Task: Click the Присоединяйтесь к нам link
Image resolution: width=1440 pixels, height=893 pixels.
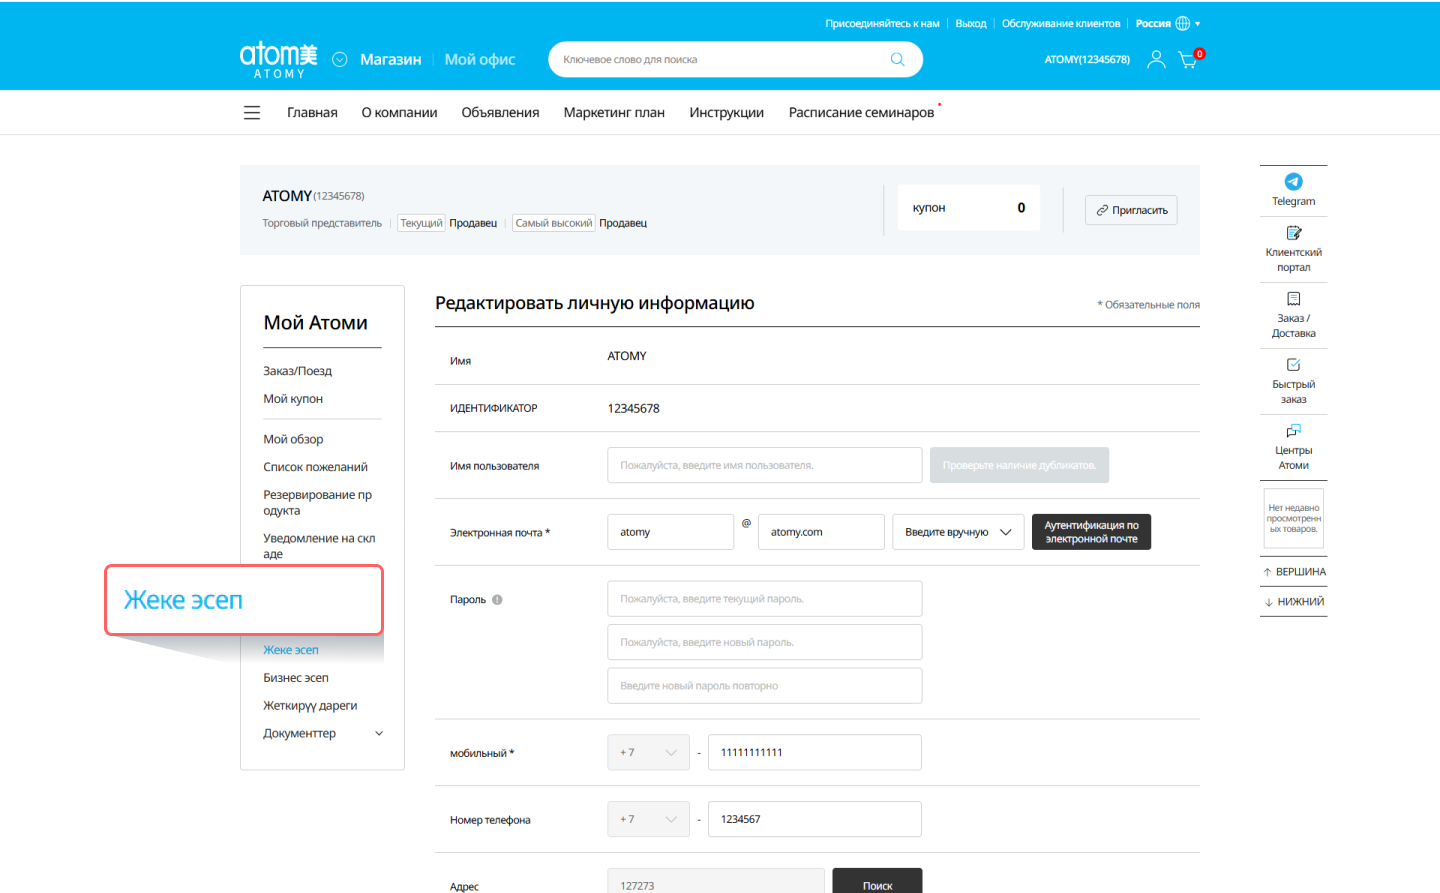Action: click(882, 23)
